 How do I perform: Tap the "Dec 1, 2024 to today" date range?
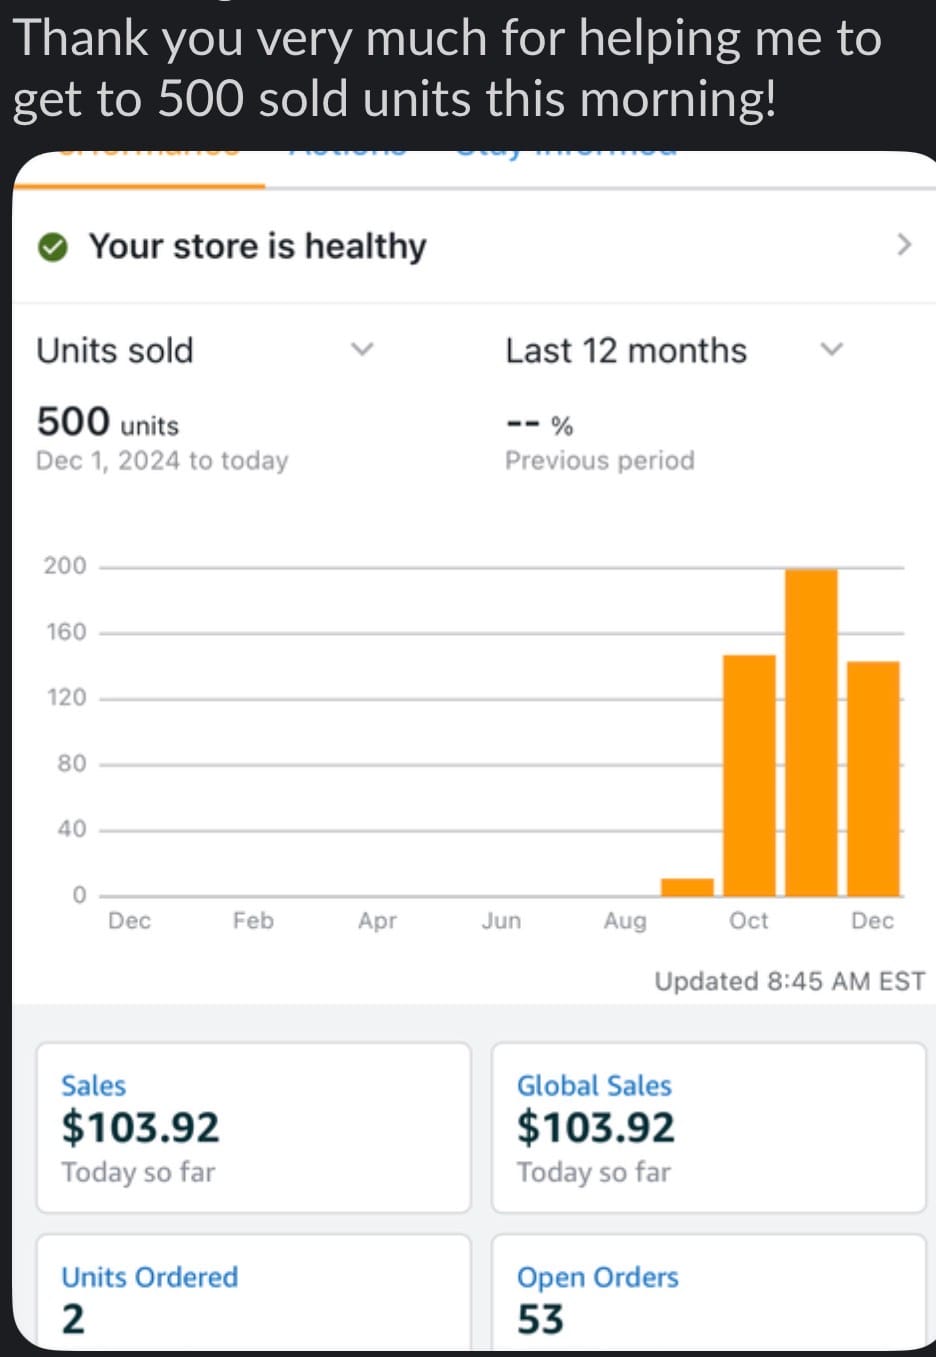pos(162,460)
